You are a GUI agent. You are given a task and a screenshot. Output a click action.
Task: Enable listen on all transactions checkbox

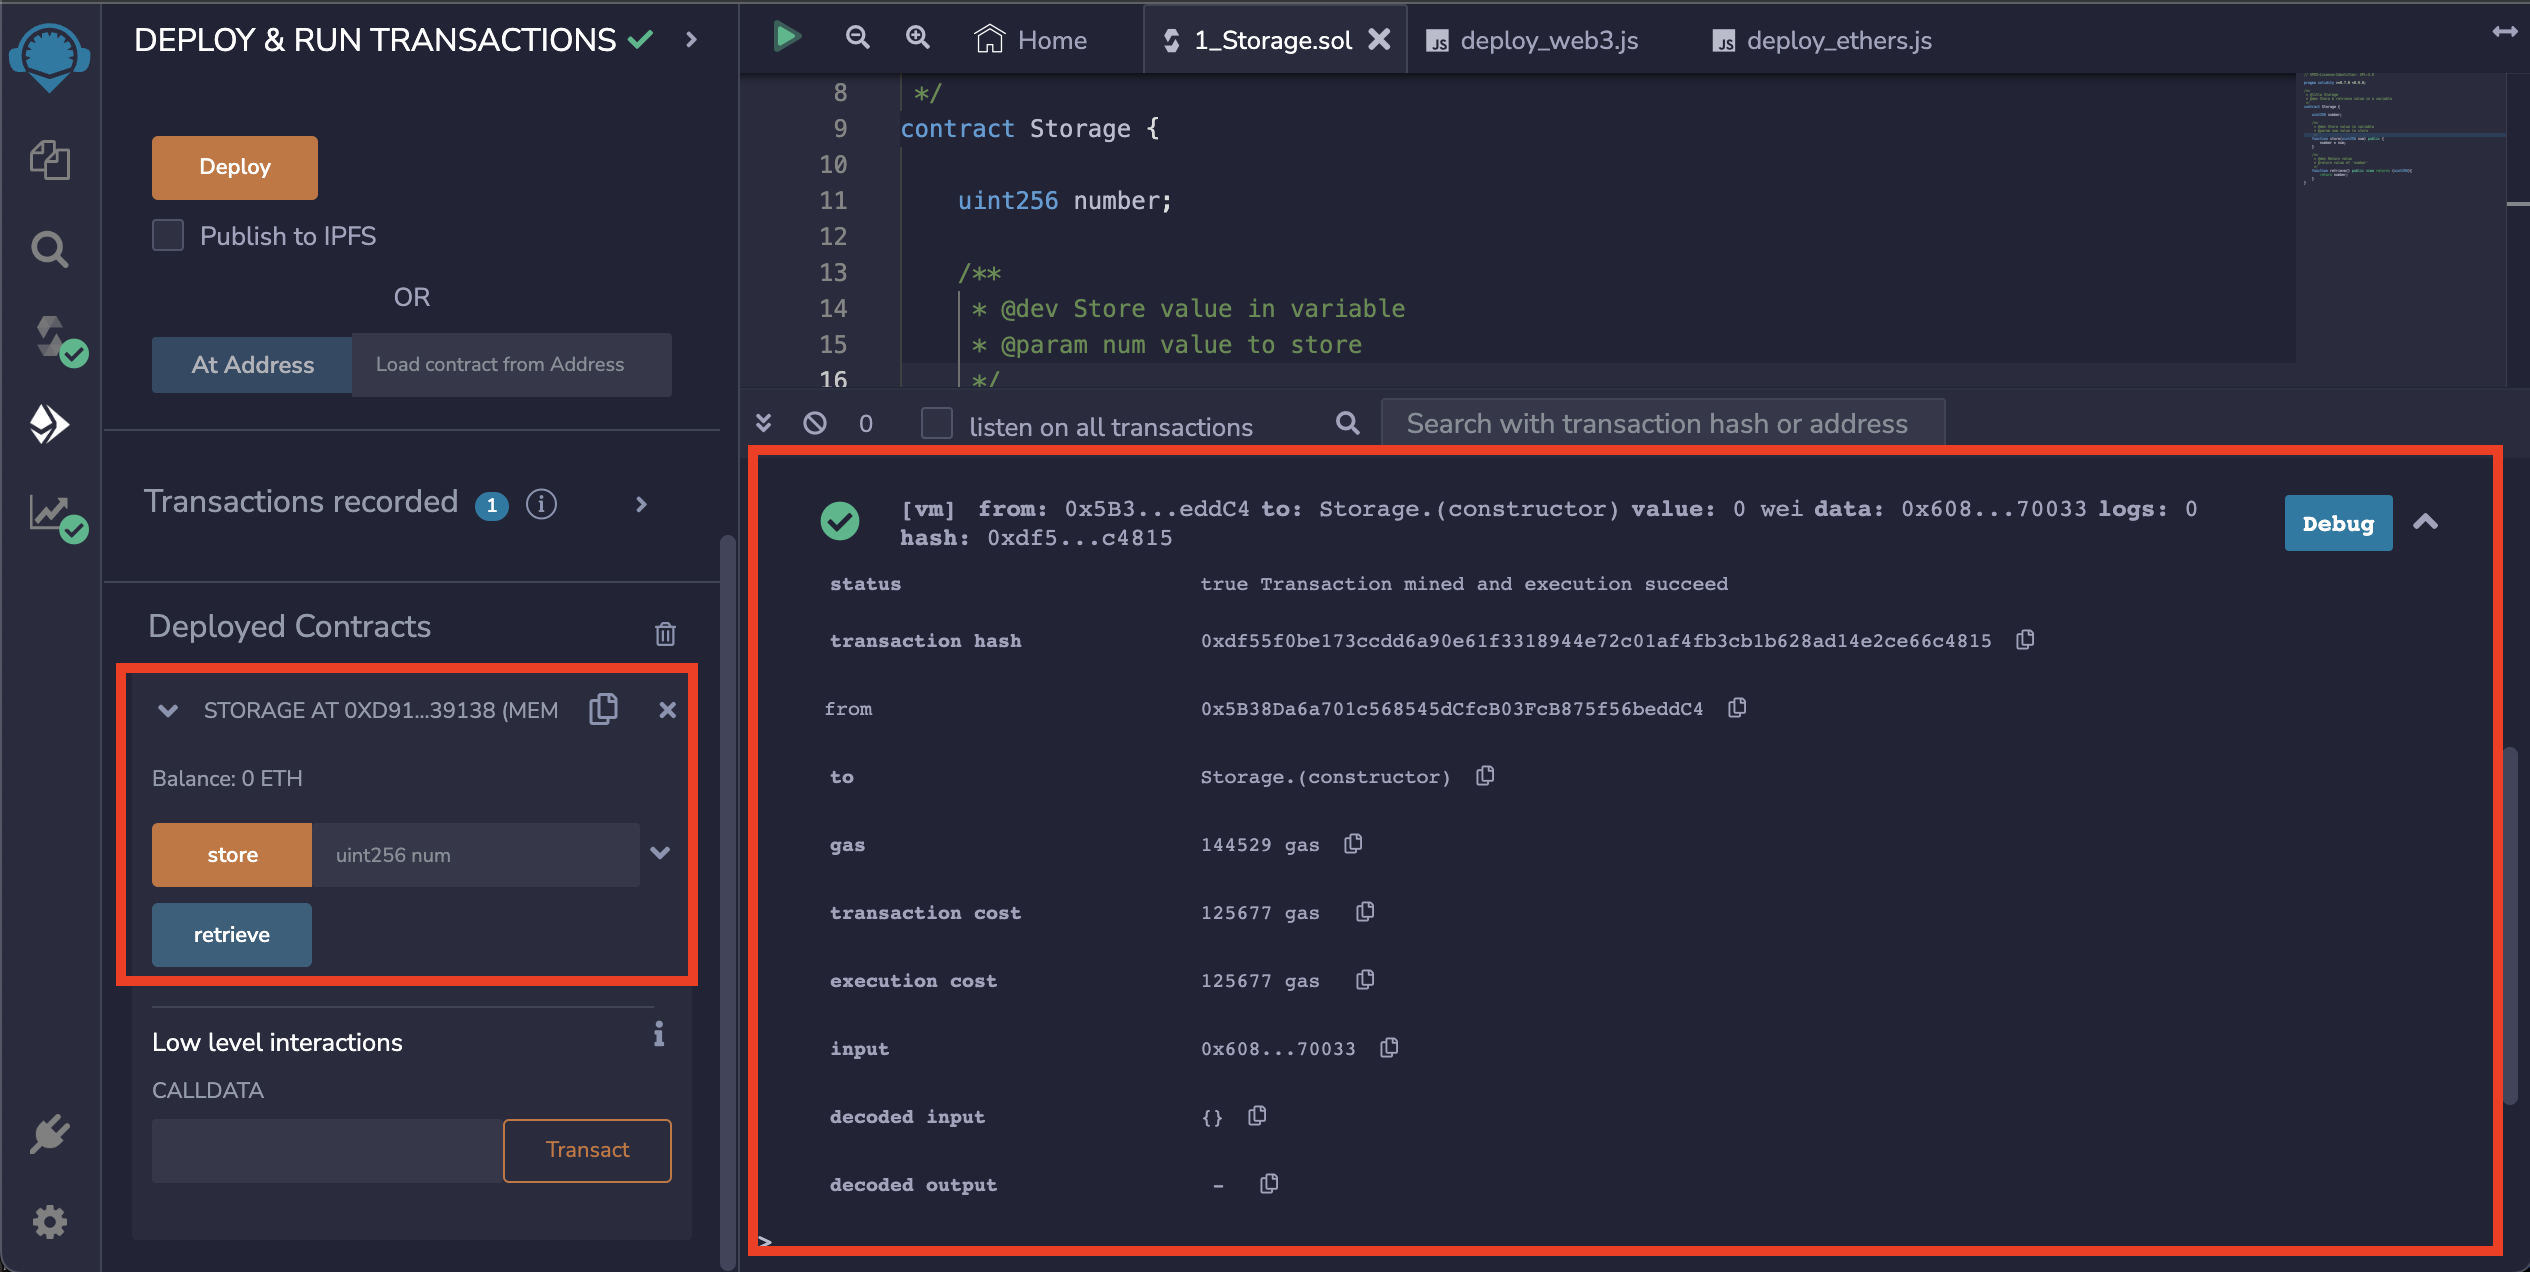point(937,423)
